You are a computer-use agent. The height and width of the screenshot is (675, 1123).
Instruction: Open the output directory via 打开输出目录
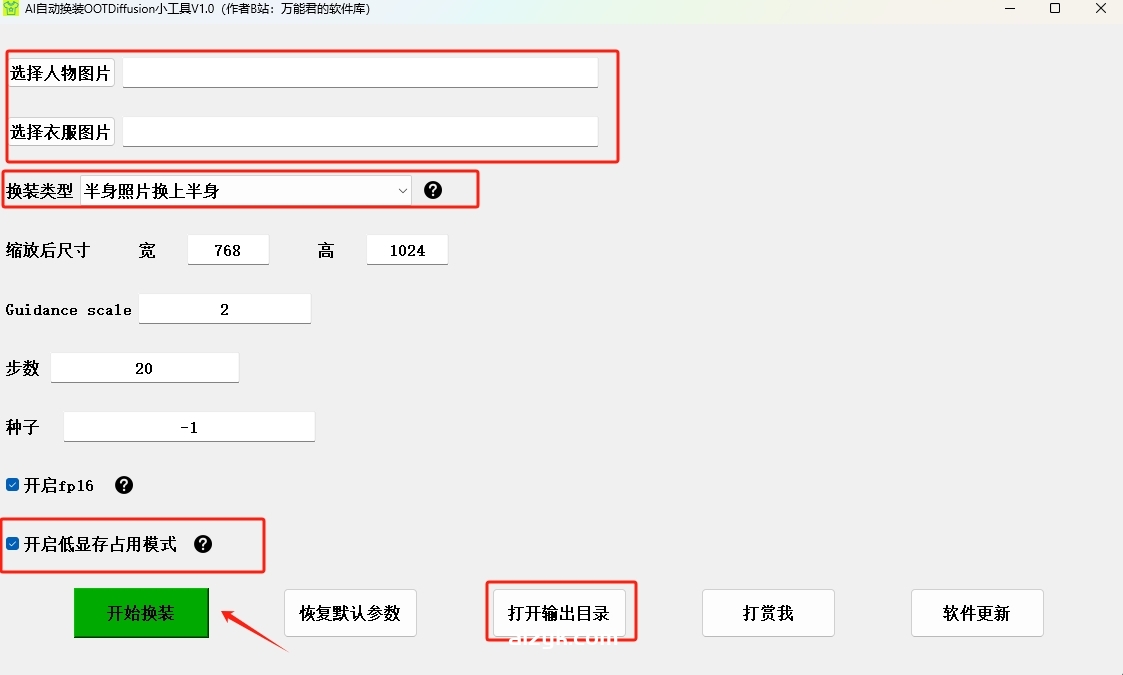(560, 613)
